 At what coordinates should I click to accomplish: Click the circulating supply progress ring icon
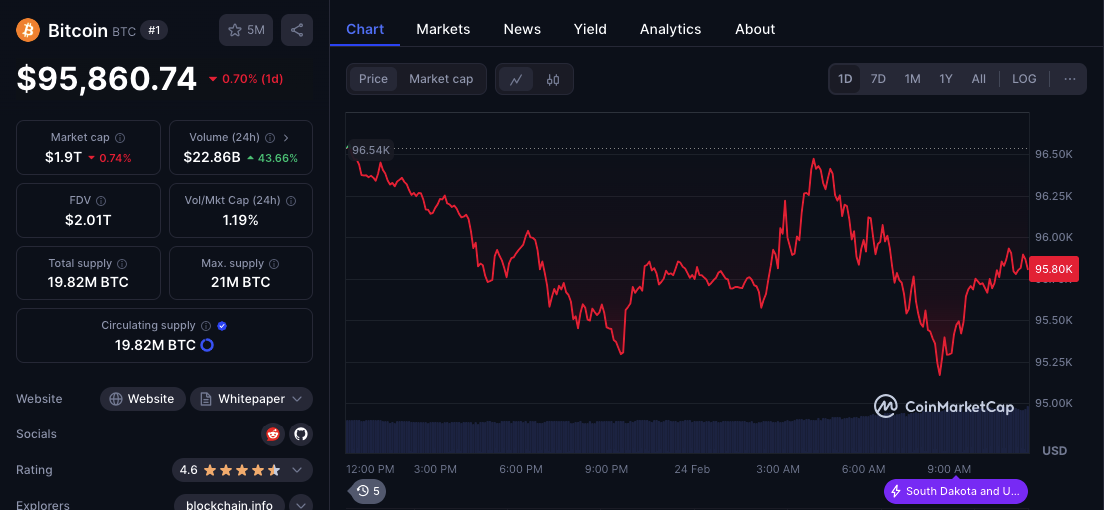pyautogui.click(x=207, y=345)
